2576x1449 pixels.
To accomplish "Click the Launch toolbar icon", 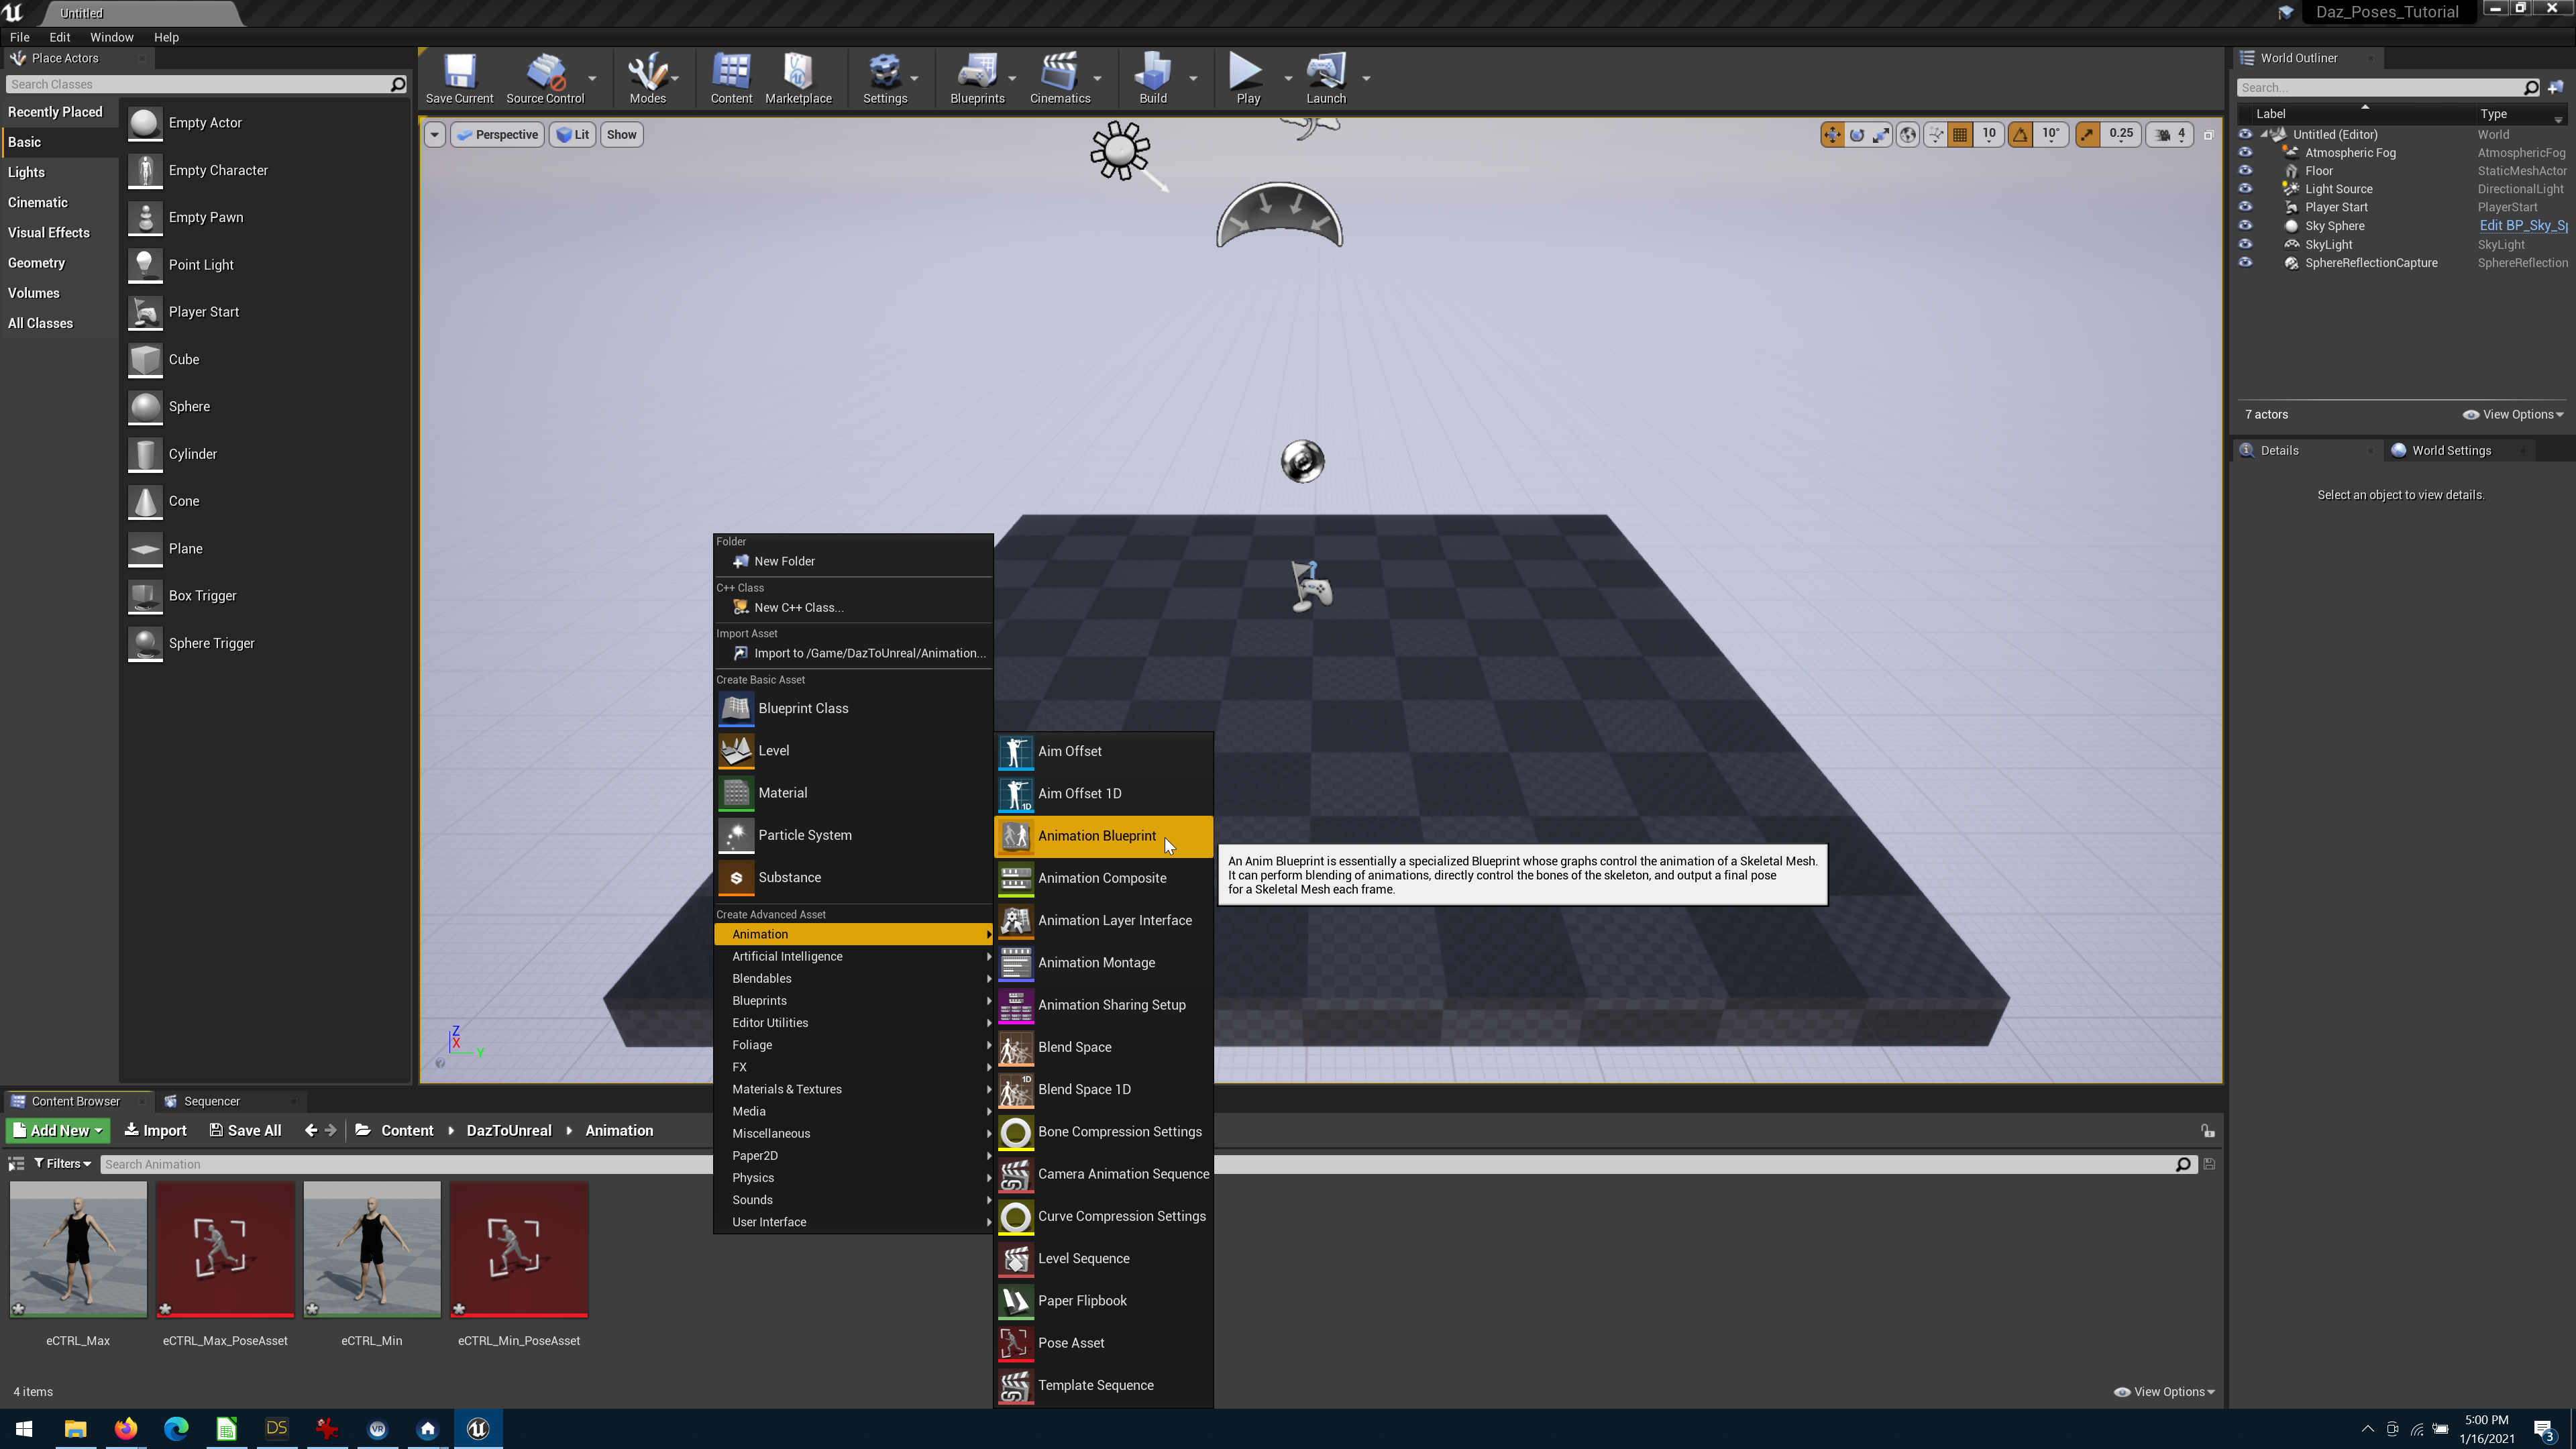I will point(1326,78).
